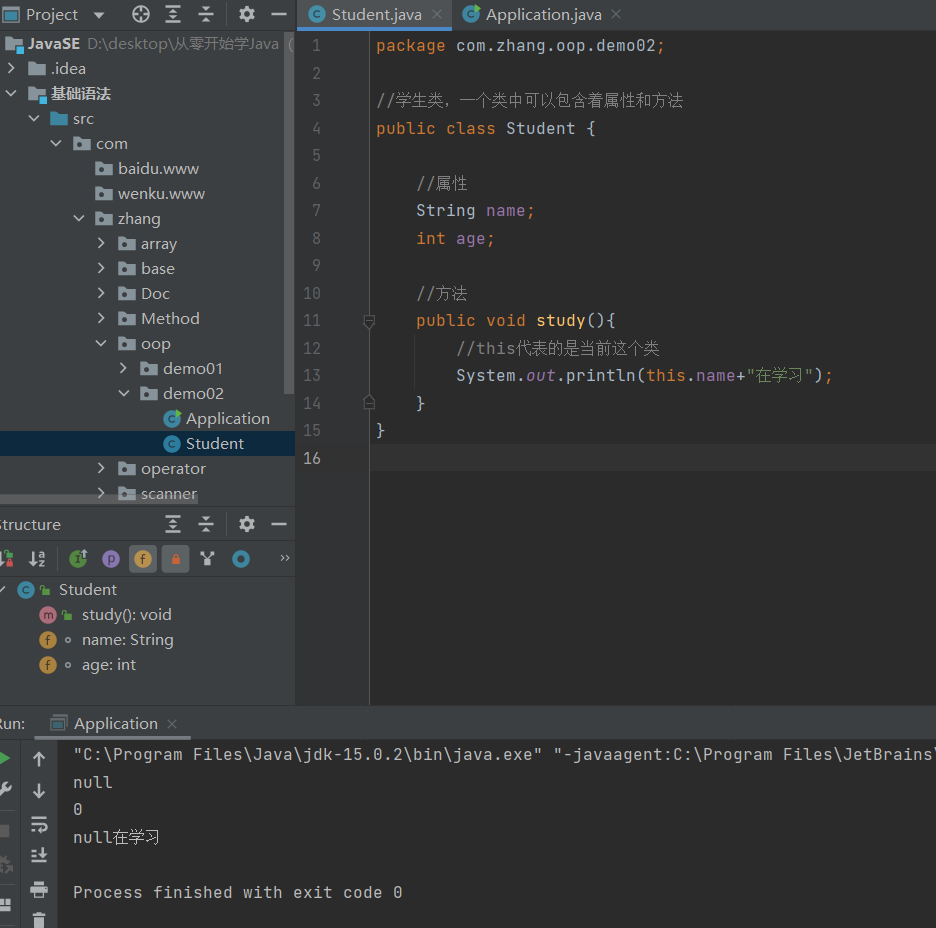Image resolution: width=936 pixels, height=928 pixels.
Task: Toggle show anonymous classes fork icon
Action: pos(207,559)
